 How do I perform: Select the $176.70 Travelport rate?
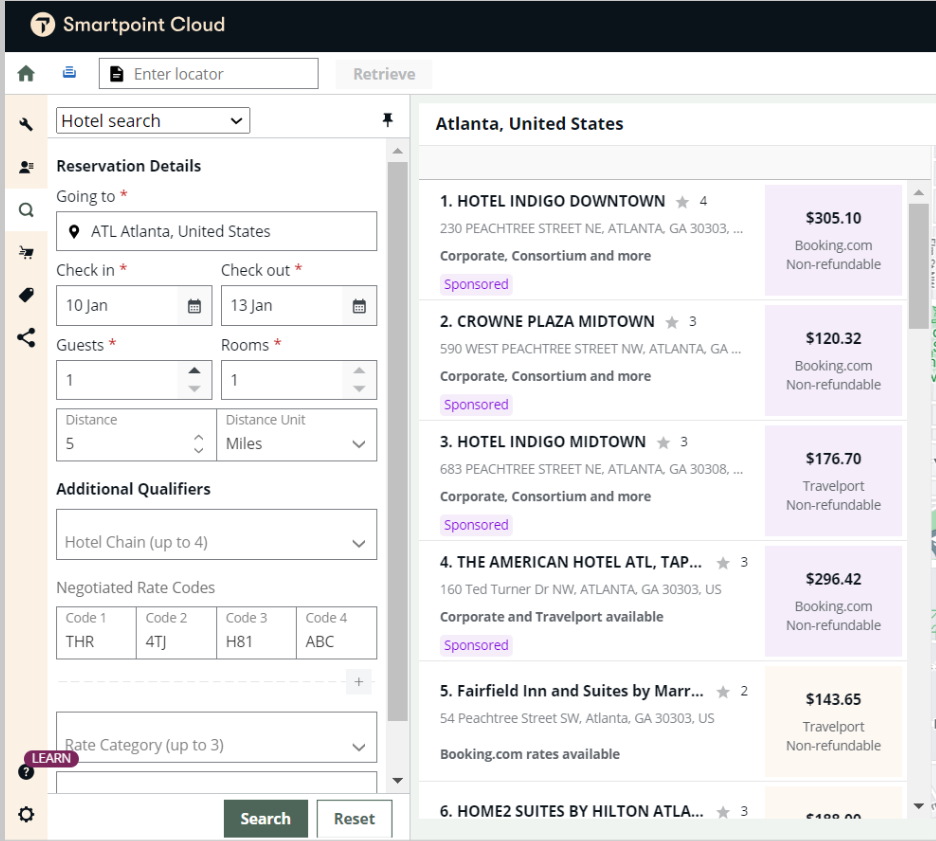click(x=833, y=480)
